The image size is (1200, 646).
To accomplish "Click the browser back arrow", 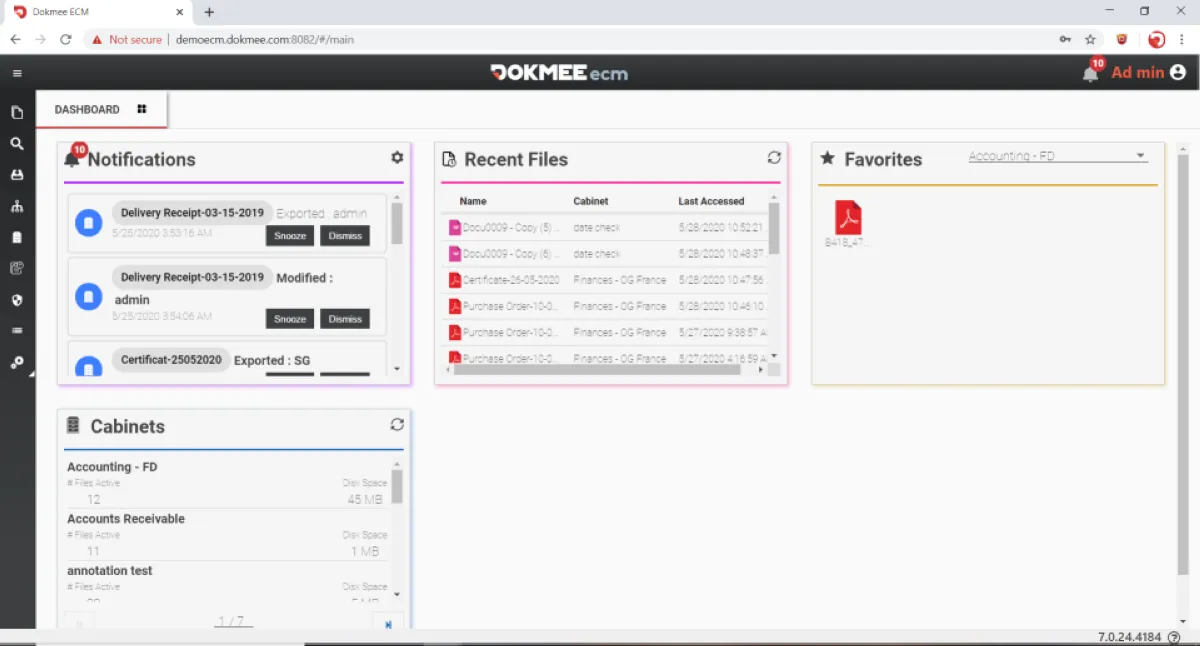I will coord(15,40).
